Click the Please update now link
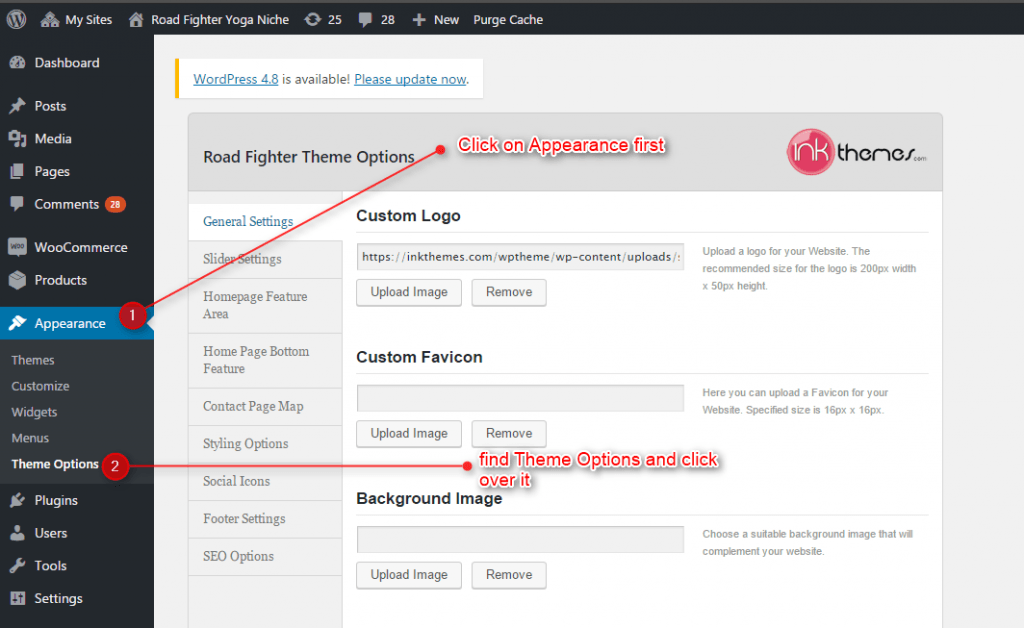 tap(410, 79)
